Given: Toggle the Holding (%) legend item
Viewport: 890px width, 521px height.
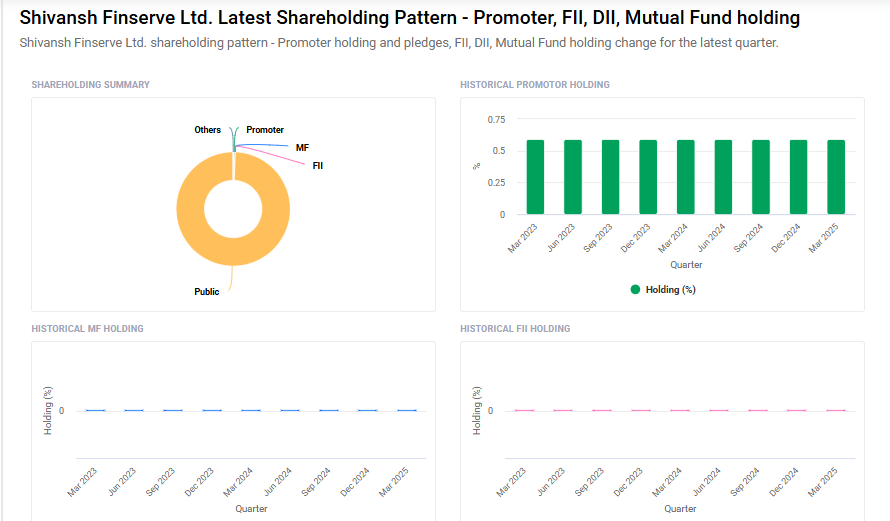Looking at the screenshot, I should 663,289.
